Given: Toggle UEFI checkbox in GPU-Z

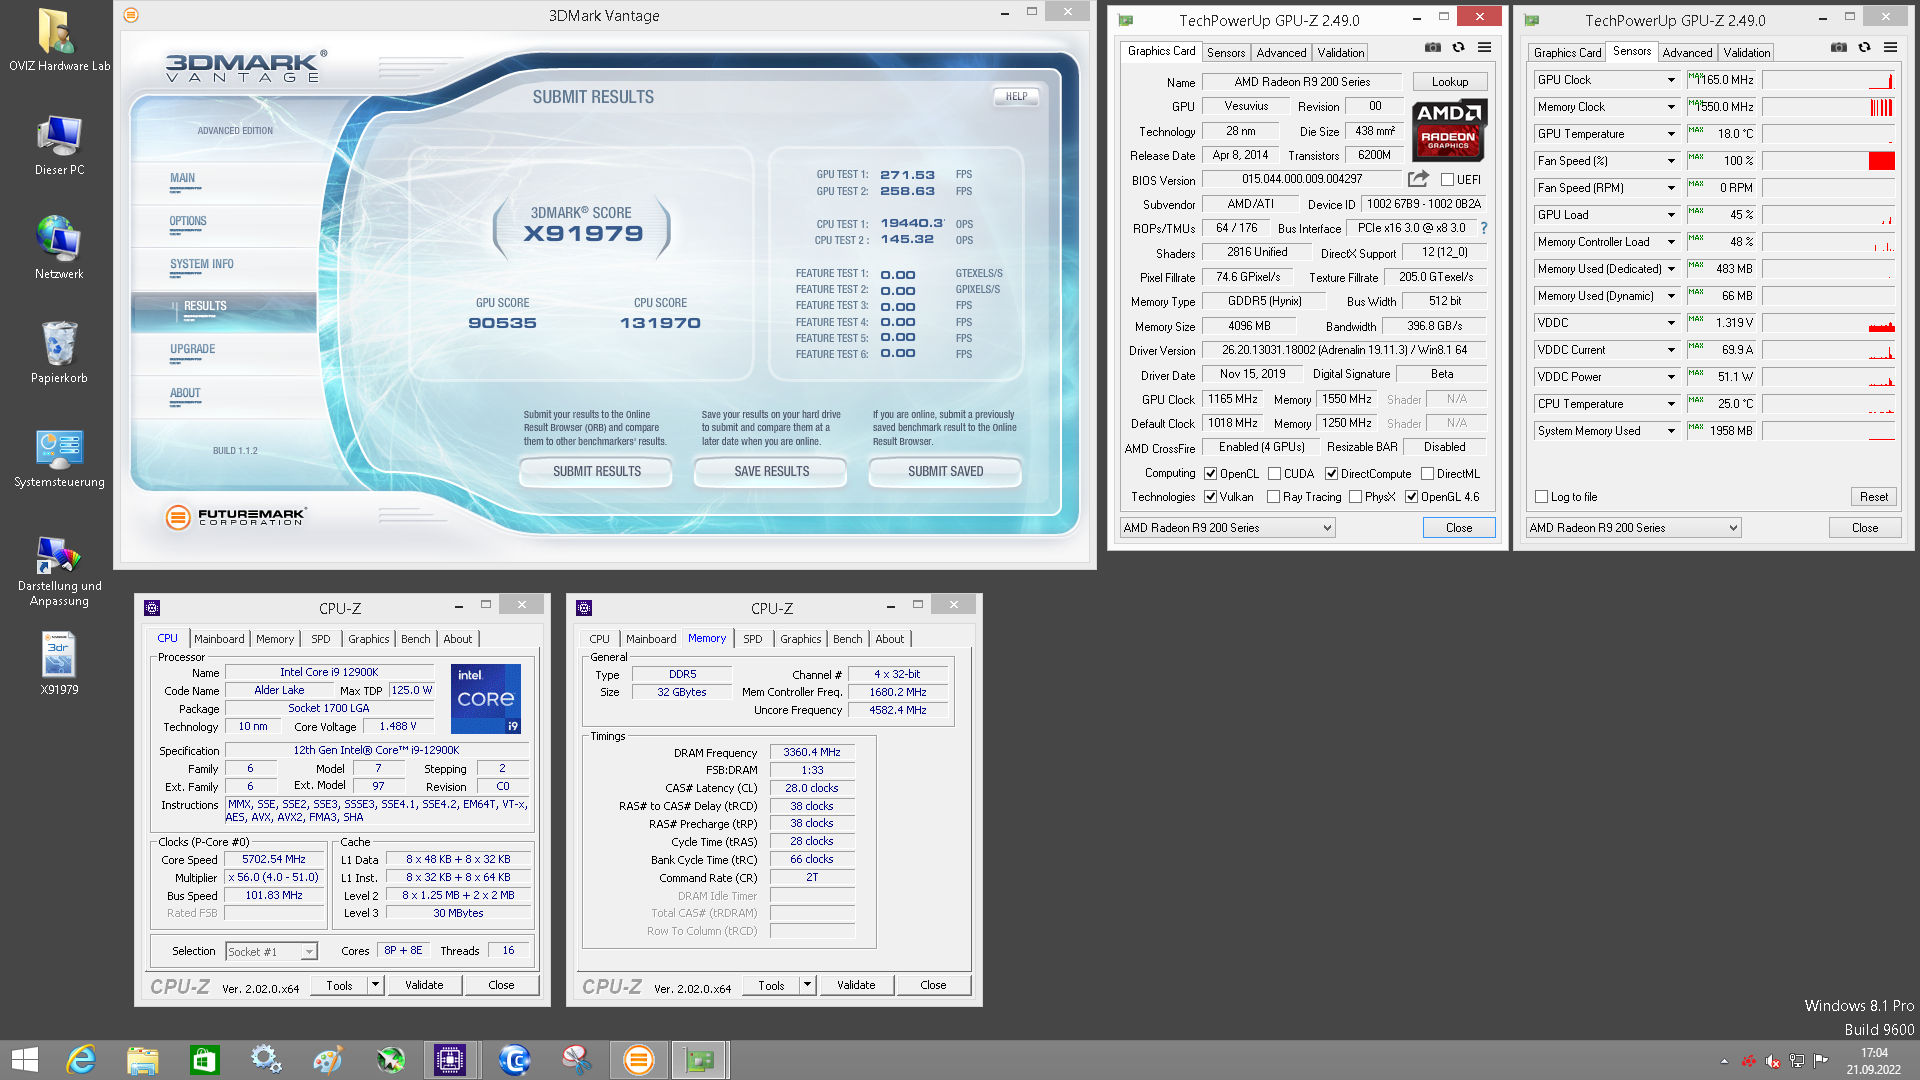Looking at the screenshot, I should click(1447, 180).
